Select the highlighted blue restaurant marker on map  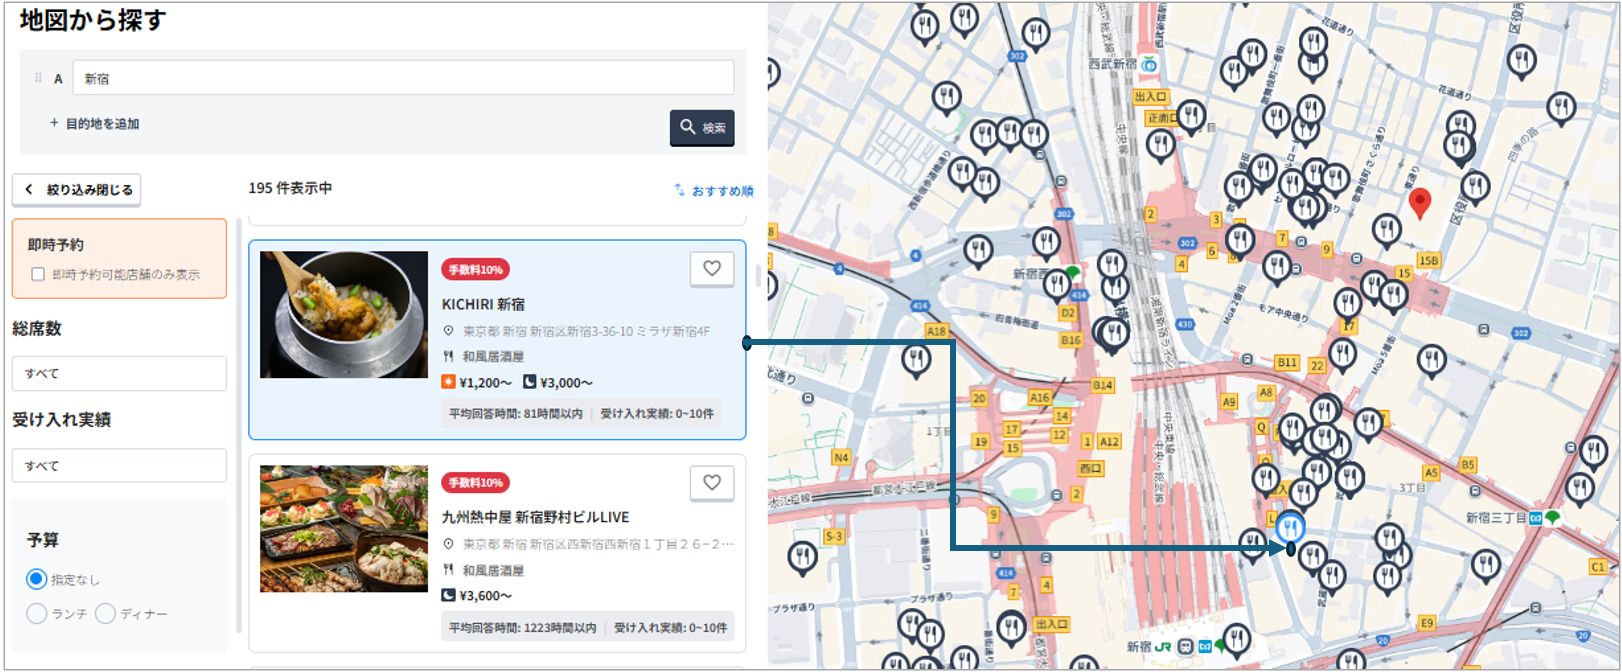coord(1290,526)
